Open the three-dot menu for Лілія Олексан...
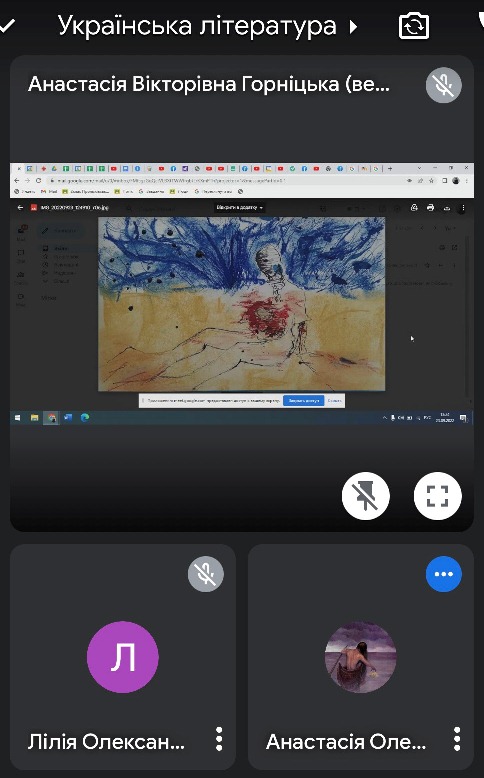484x778 pixels. tap(219, 739)
